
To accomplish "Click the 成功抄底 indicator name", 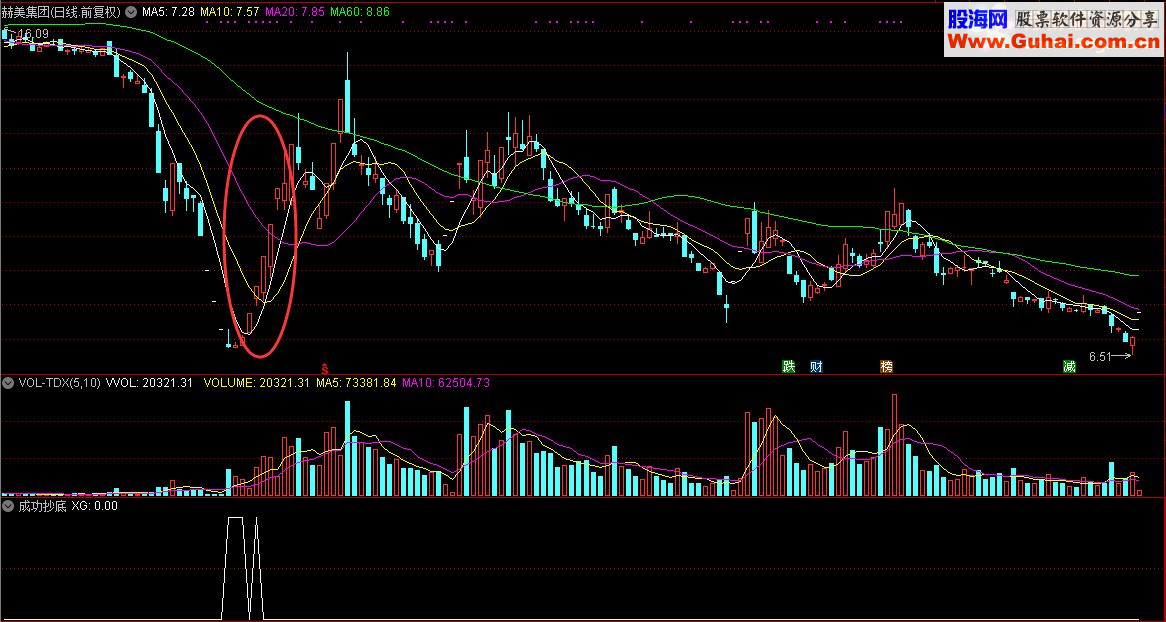I will click(x=42, y=506).
